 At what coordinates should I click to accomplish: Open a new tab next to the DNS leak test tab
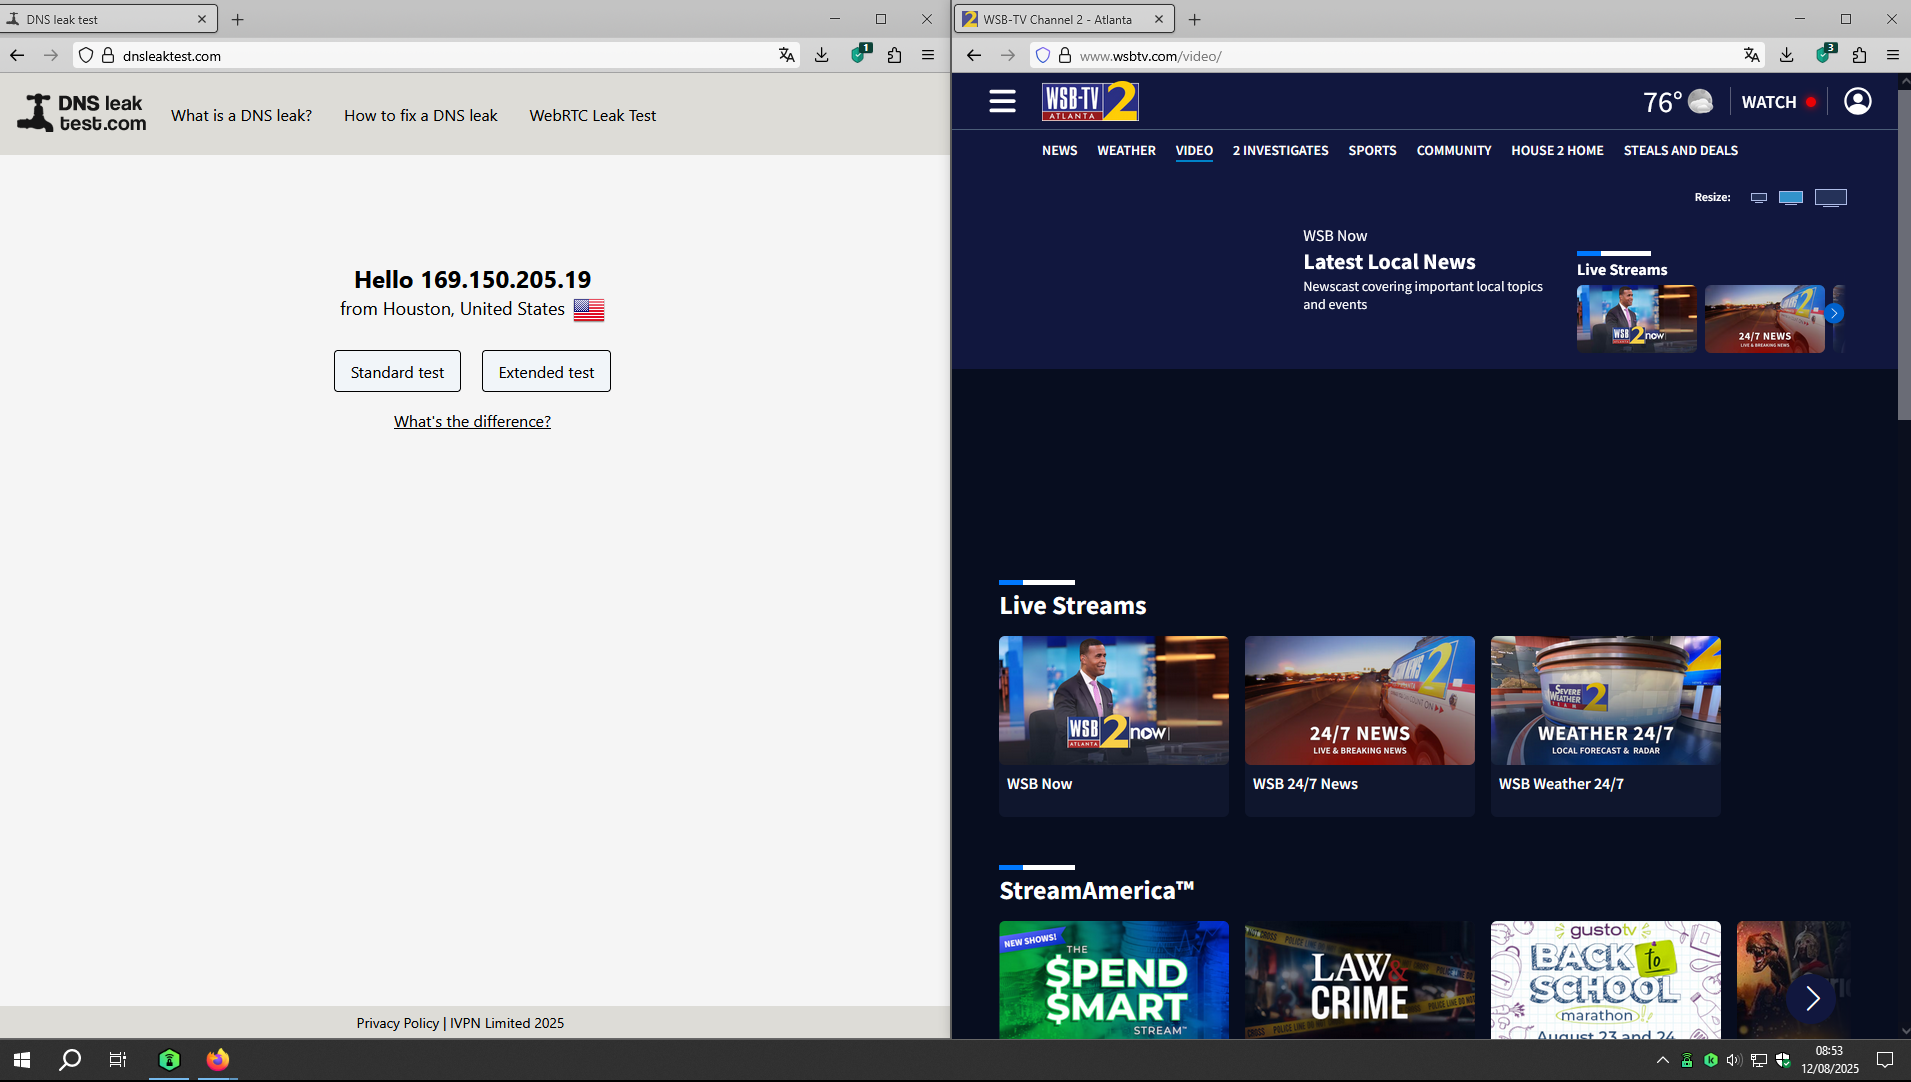[x=238, y=19]
